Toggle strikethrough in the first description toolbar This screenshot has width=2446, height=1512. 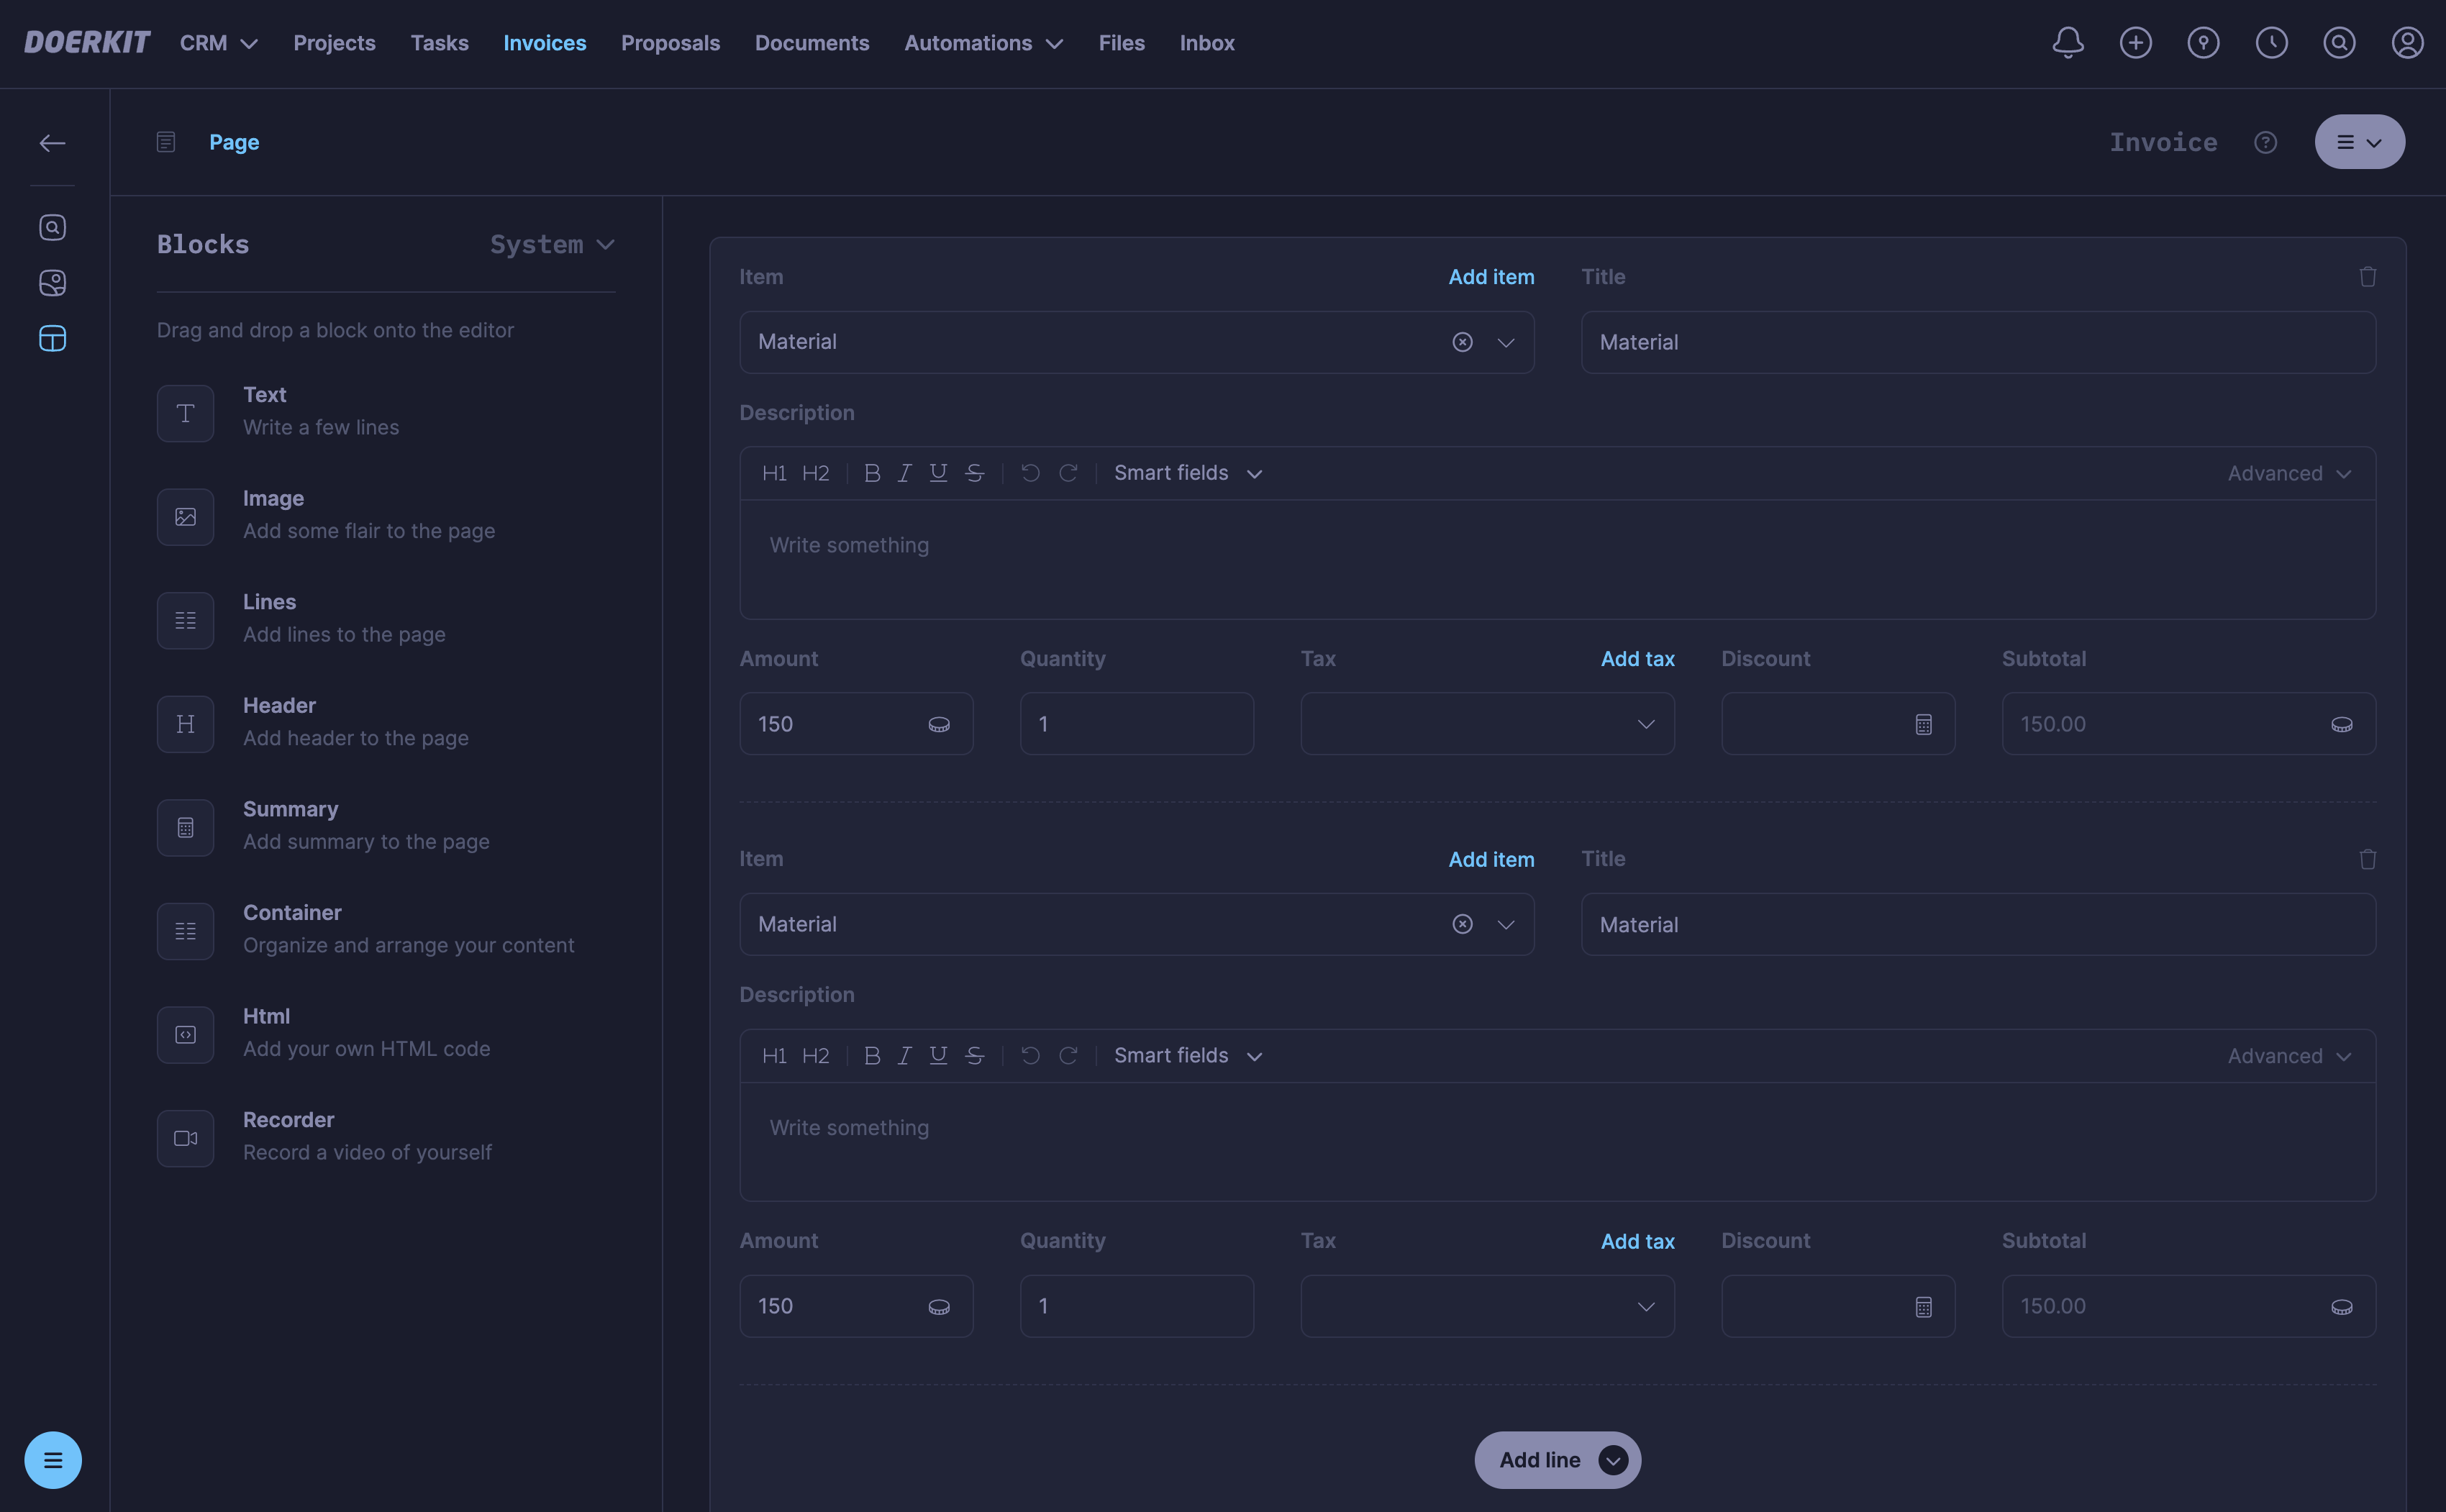(974, 473)
